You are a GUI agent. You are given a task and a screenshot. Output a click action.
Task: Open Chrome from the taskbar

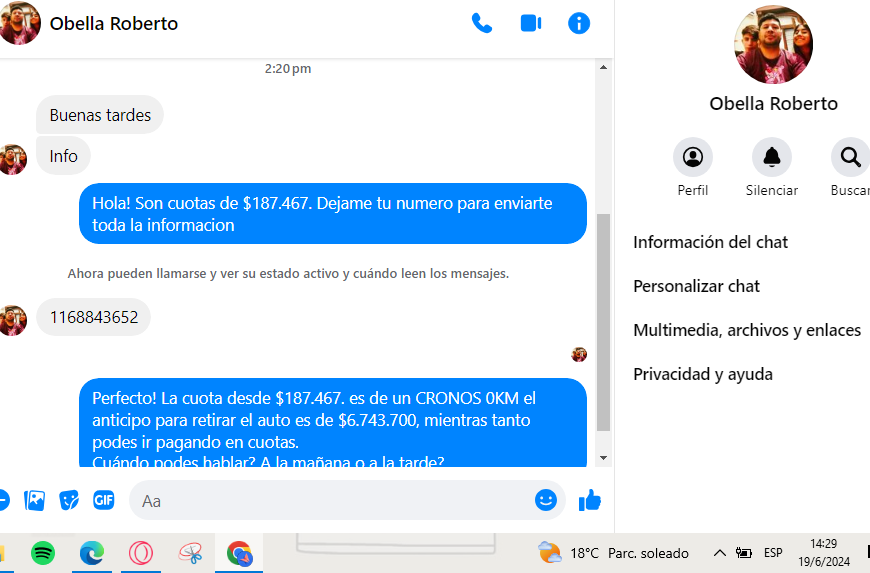[x=239, y=553]
